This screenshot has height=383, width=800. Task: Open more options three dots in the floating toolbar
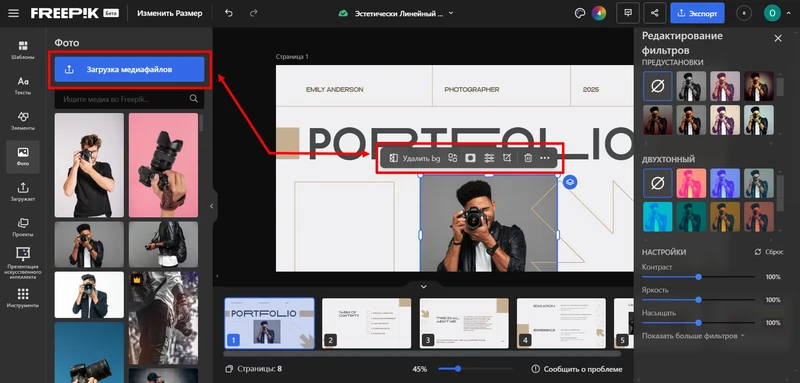[545, 159]
